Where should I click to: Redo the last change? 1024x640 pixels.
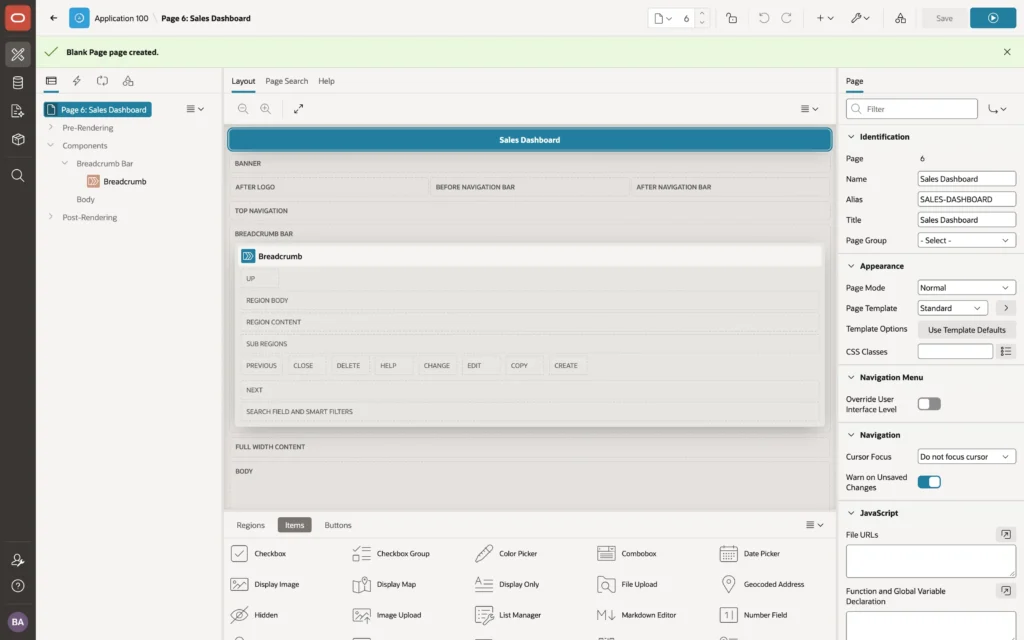[786, 18]
